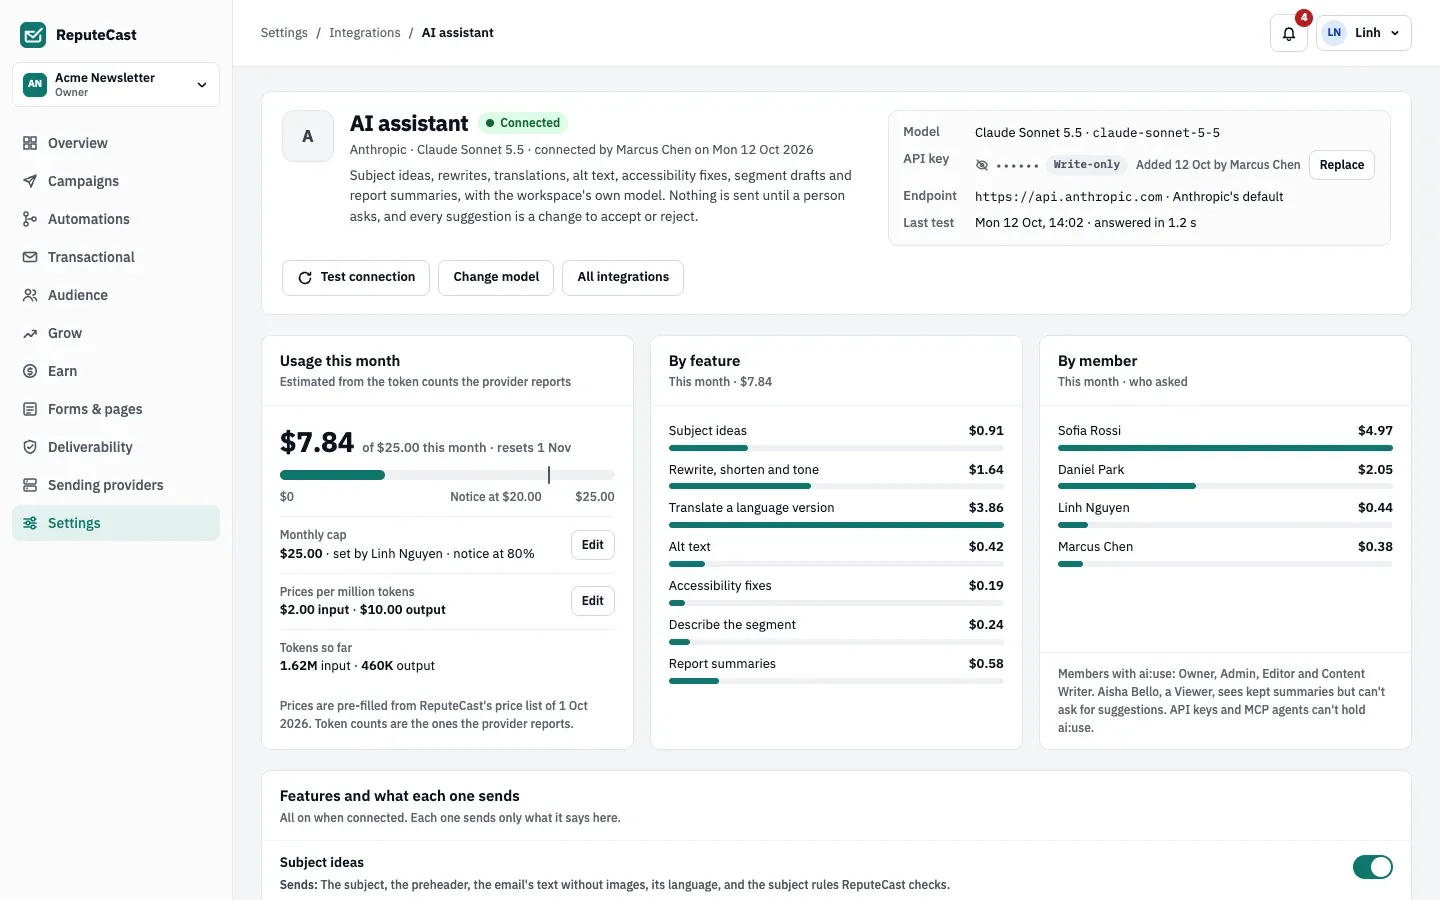Click the refresh icon in Test connection
Image resolution: width=1440 pixels, height=900 pixels.
[x=305, y=277]
